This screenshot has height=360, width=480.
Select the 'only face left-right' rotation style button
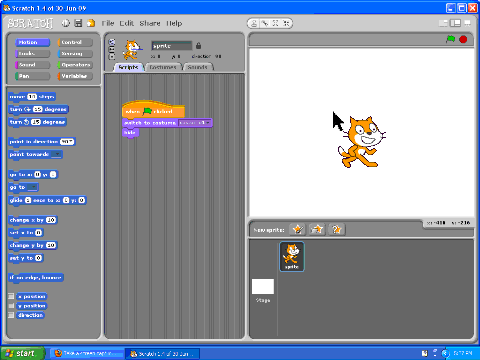click(112, 49)
